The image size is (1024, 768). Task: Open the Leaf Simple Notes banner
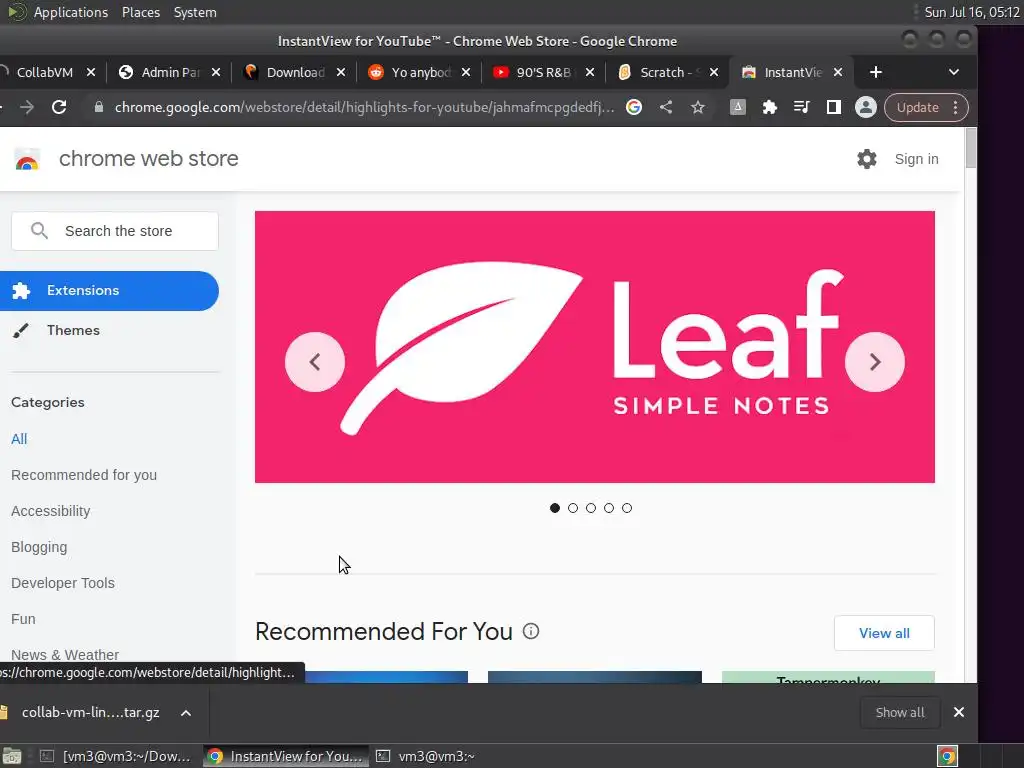(x=594, y=347)
